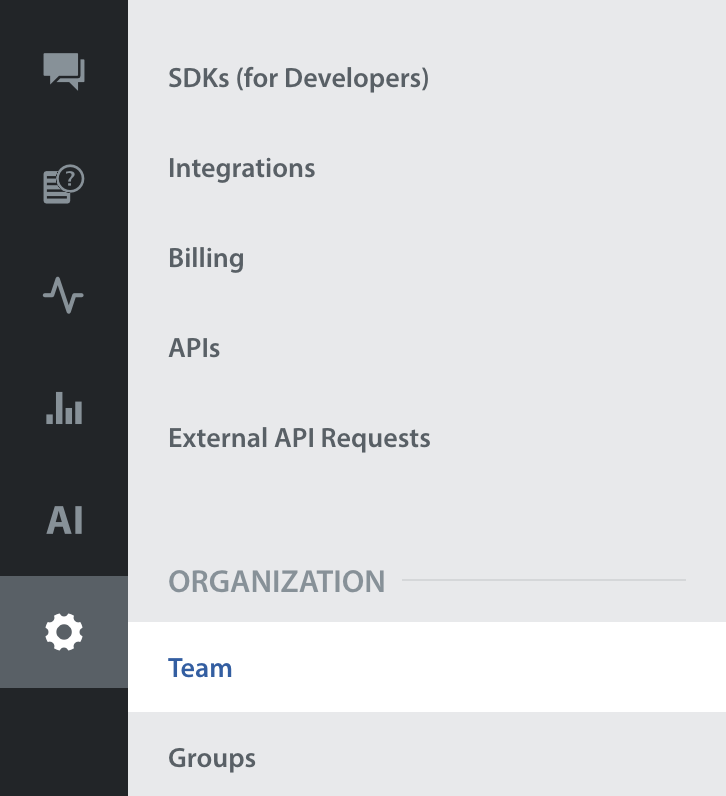Click white highlighted row right of Team

[x=480, y=668]
